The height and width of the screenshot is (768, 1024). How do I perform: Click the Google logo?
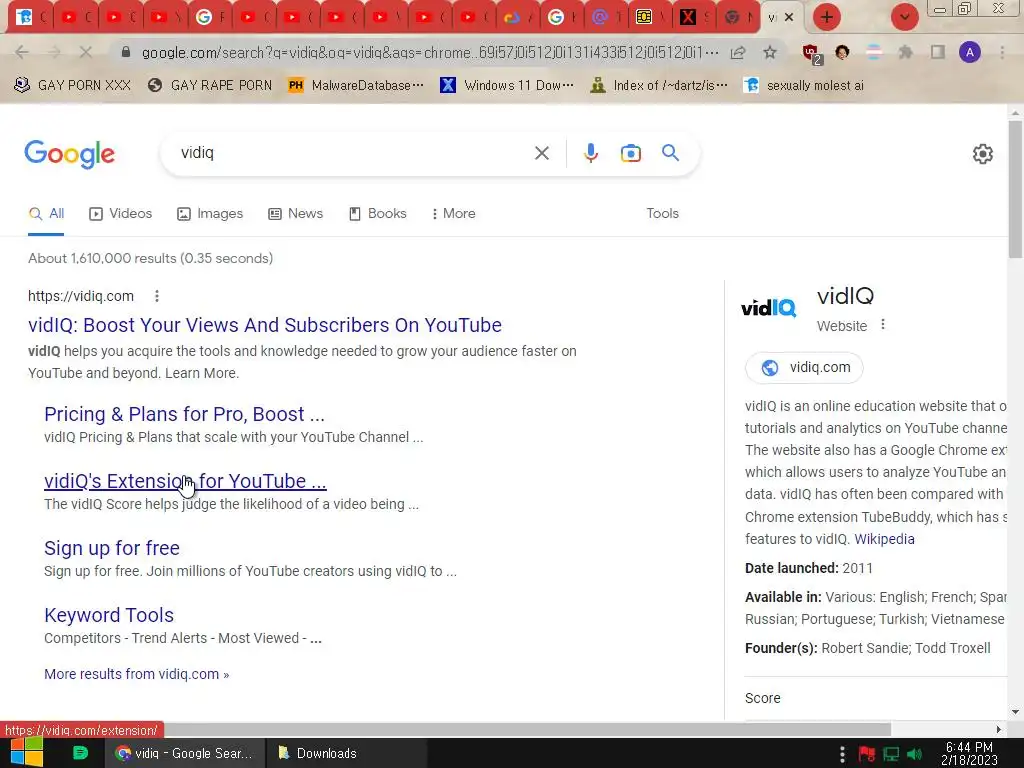pyautogui.click(x=69, y=154)
